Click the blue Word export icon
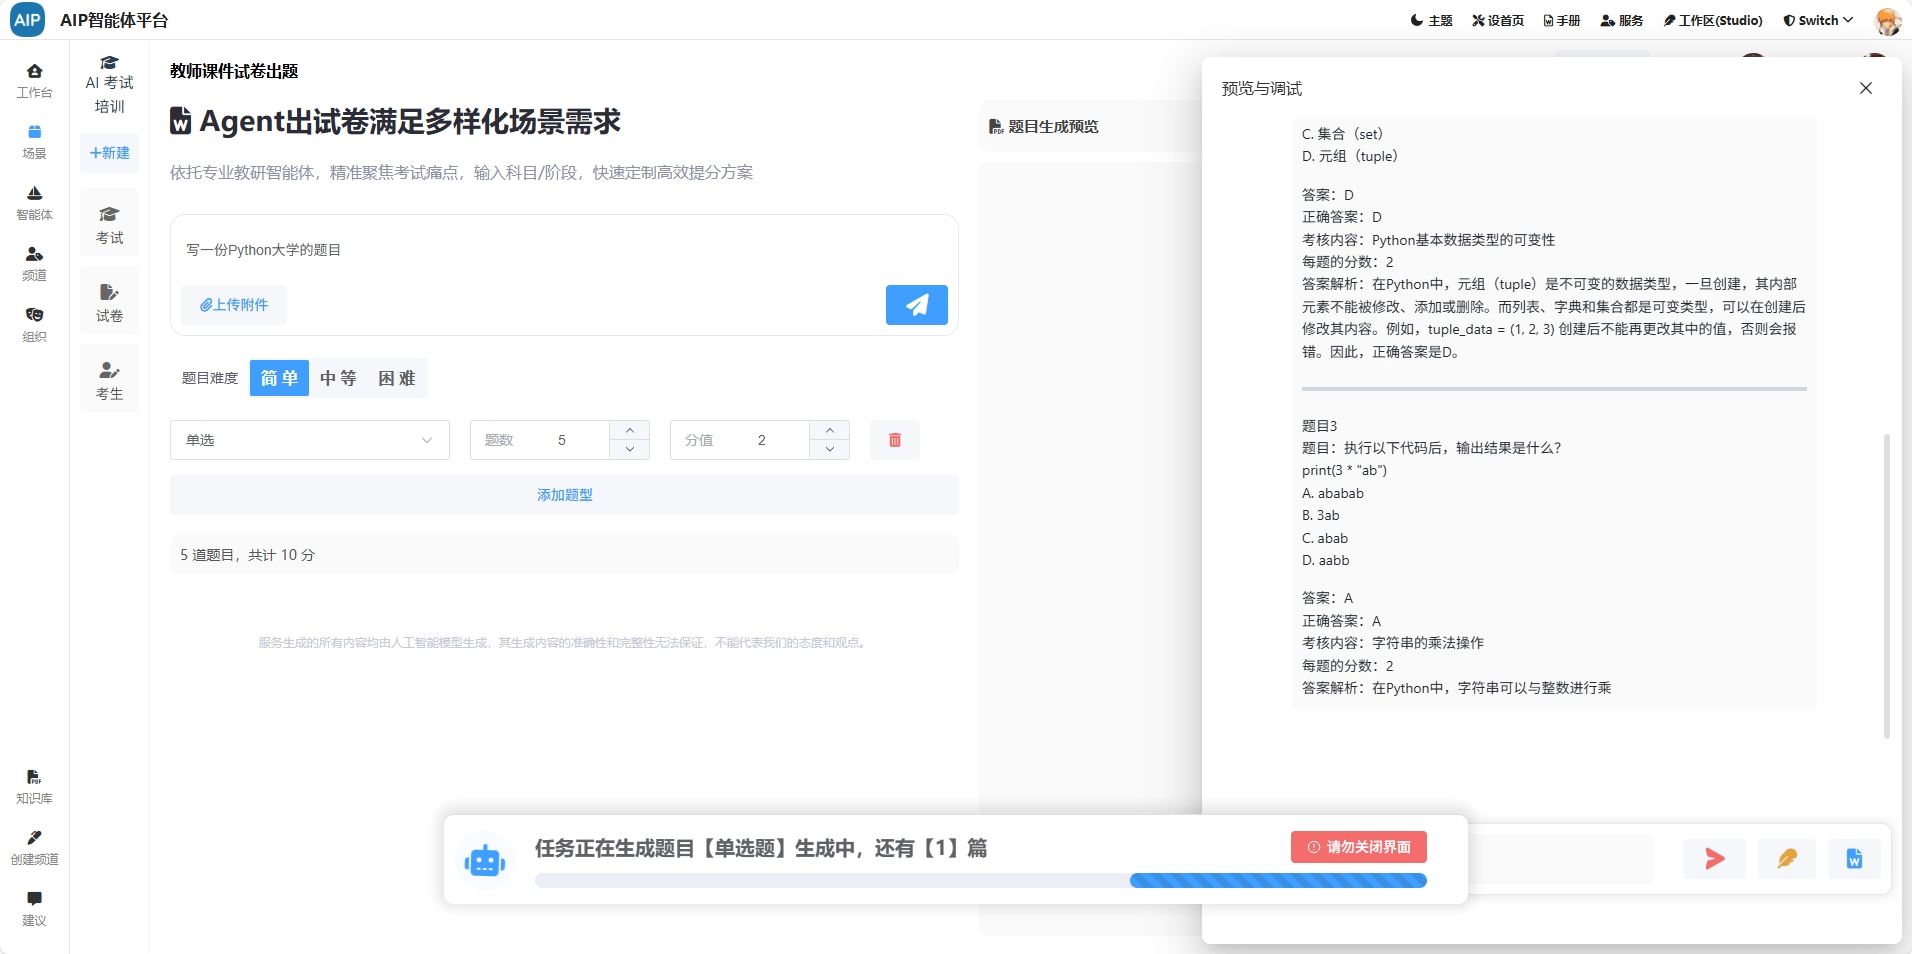Viewport: 1912px width, 954px height. tap(1854, 859)
